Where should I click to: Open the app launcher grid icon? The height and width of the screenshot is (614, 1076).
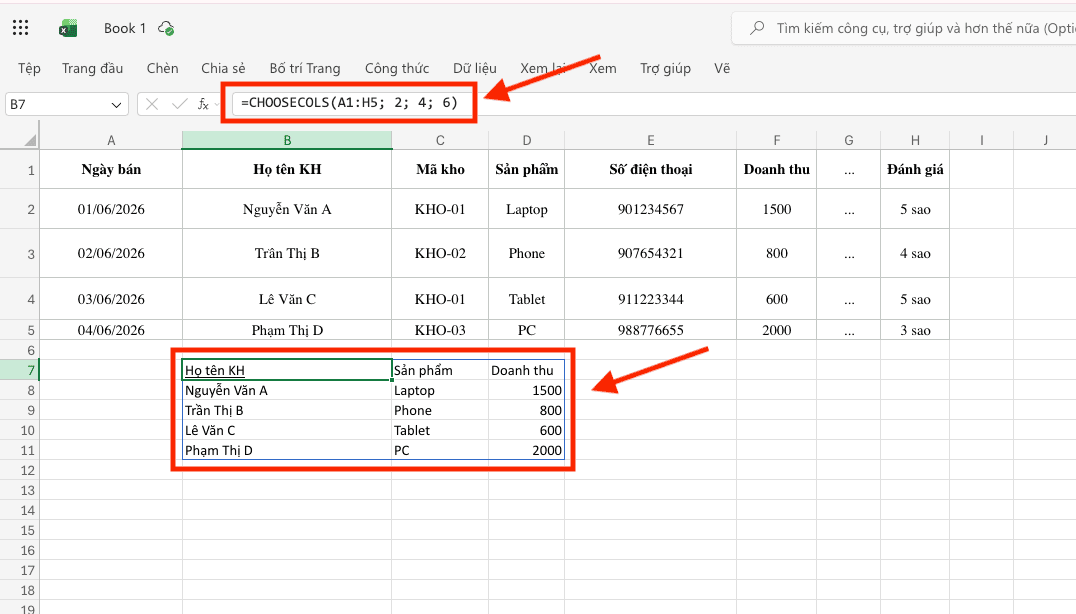click(21, 27)
